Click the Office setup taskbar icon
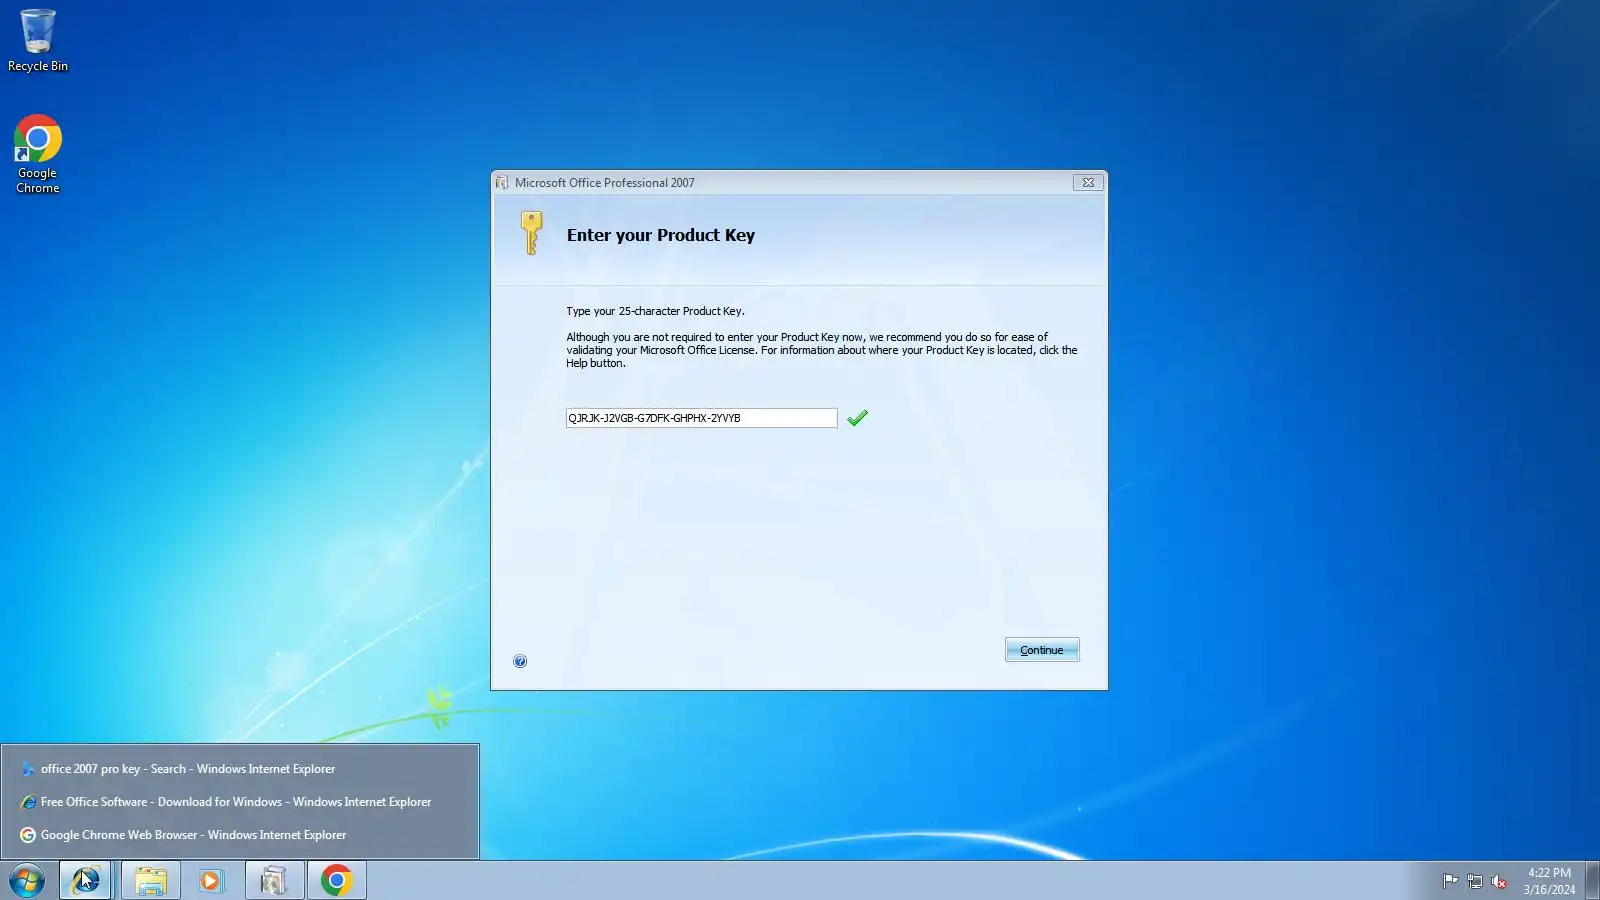 coord(274,881)
